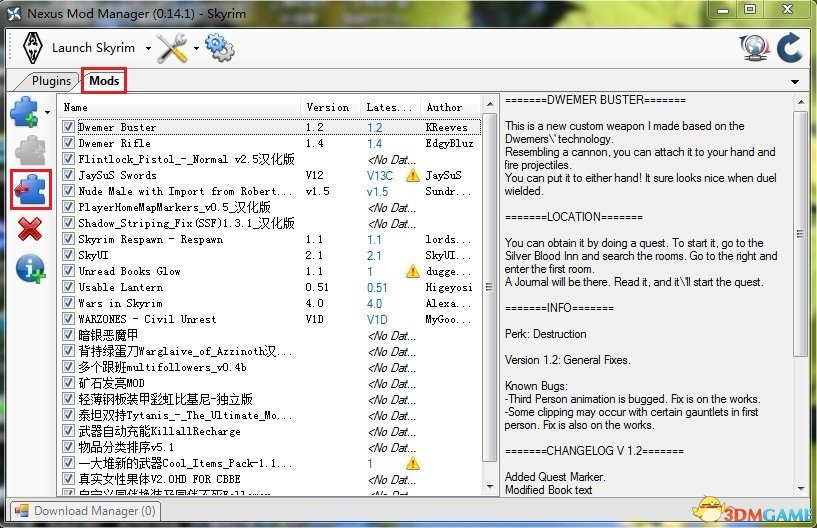This screenshot has width=817, height=528.
Task: Delete the mod using red X icon
Action: click(30, 229)
